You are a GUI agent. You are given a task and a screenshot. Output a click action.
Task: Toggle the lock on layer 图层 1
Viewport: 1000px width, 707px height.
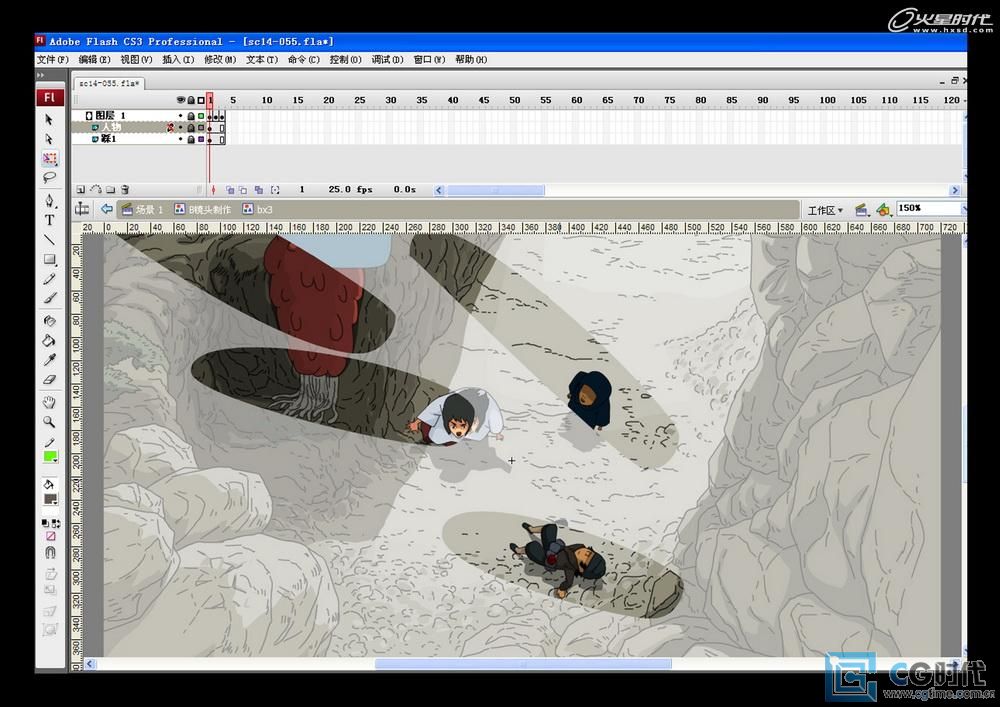click(191, 116)
